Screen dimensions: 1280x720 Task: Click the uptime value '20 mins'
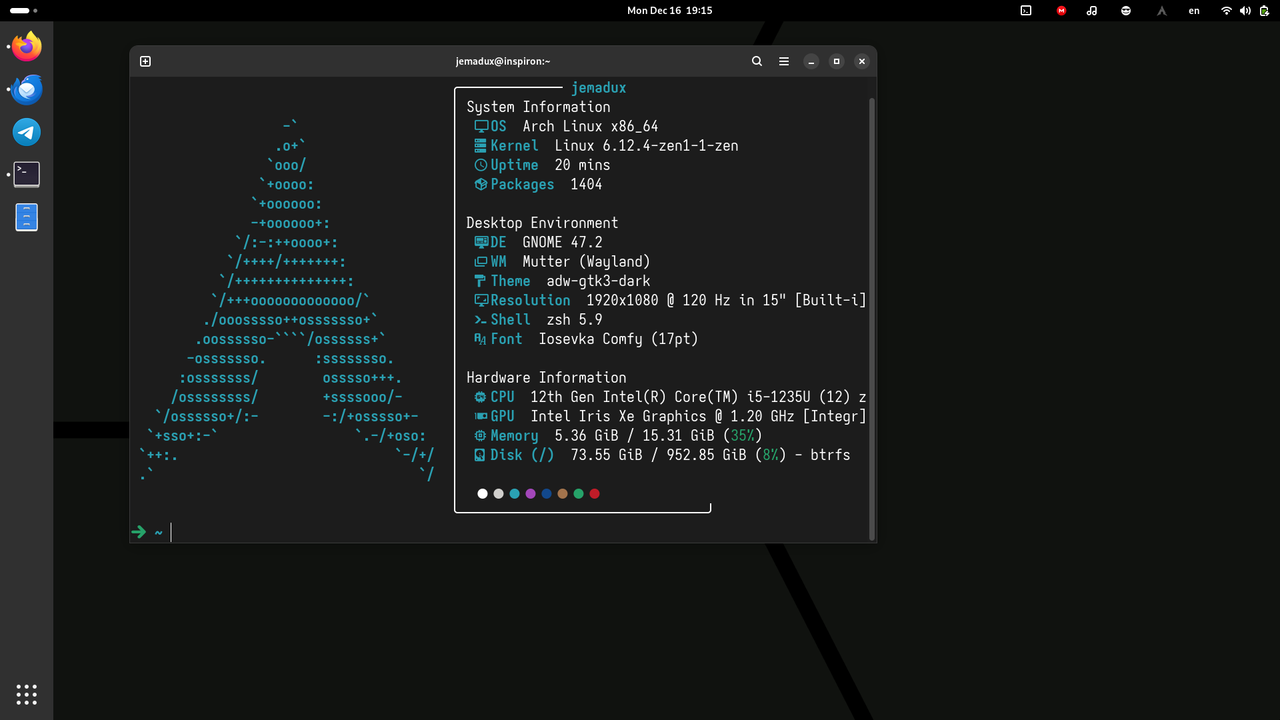[x=582, y=165]
